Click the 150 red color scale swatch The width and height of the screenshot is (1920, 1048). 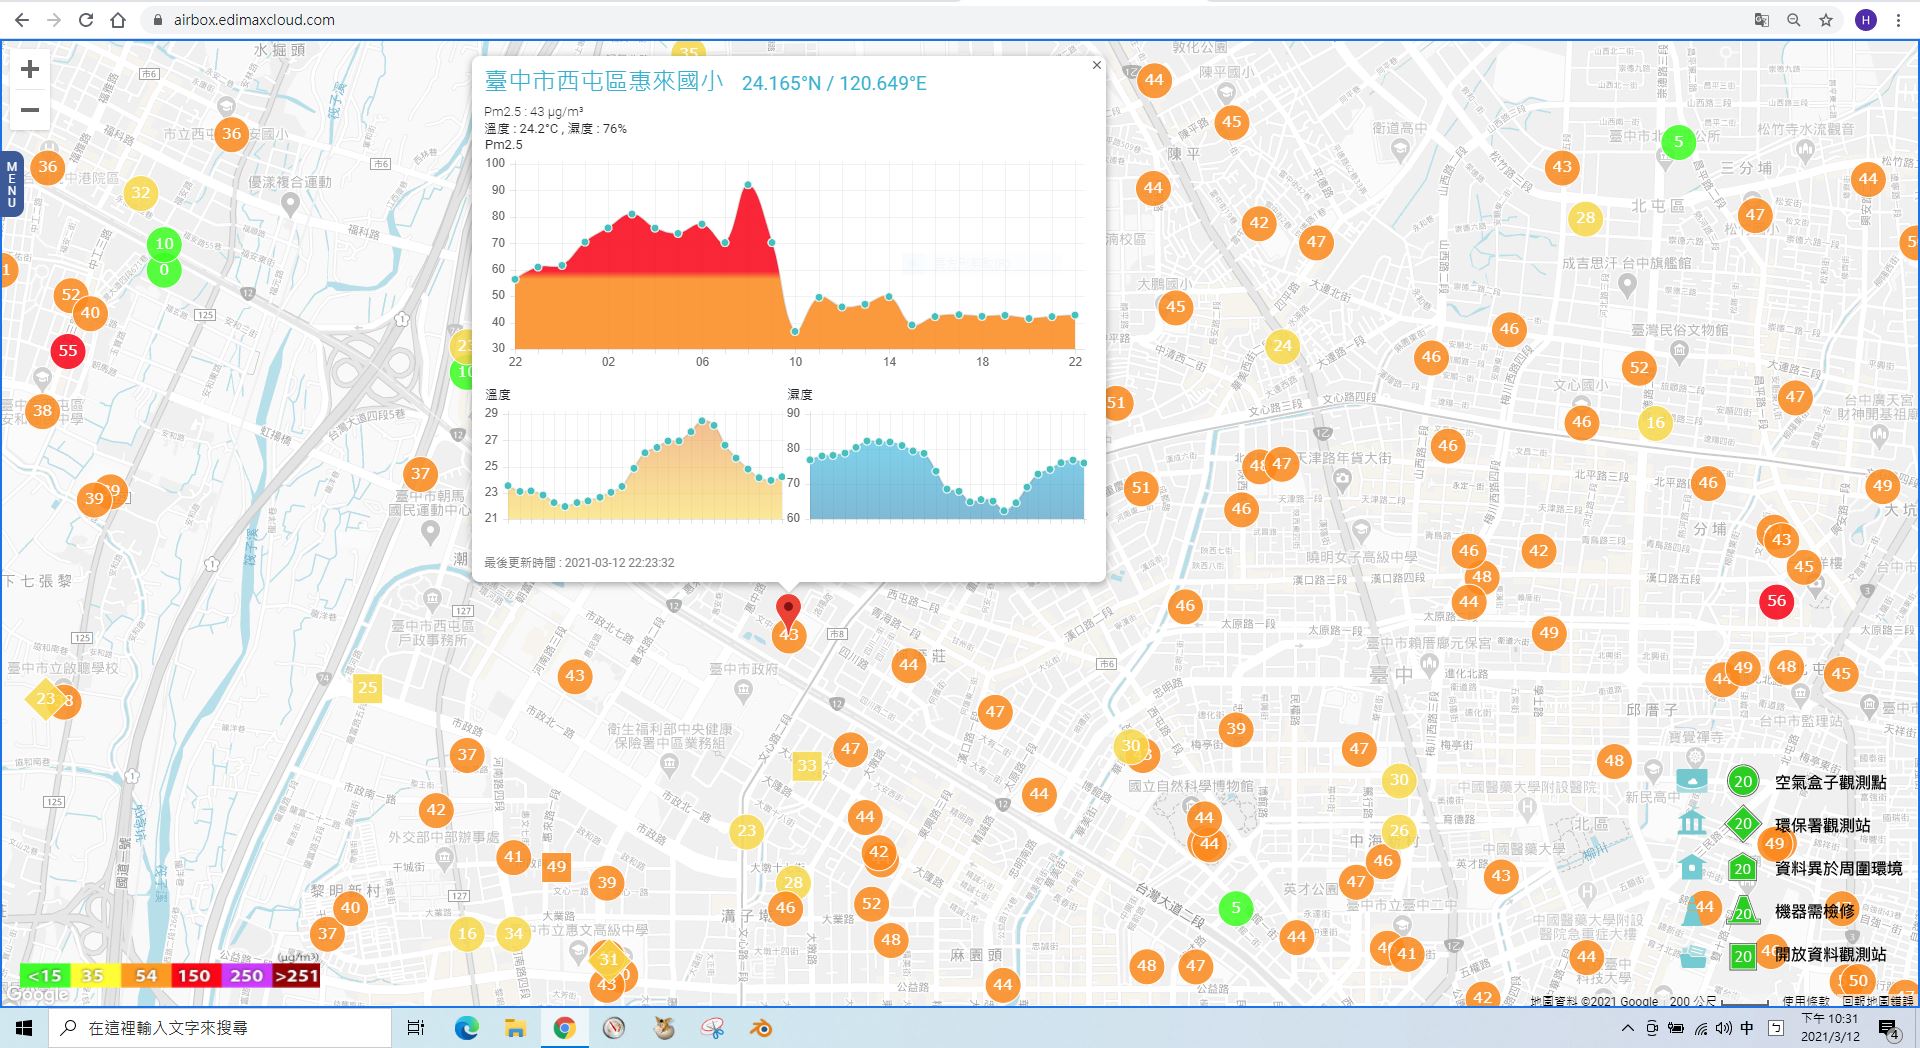coord(194,976)
